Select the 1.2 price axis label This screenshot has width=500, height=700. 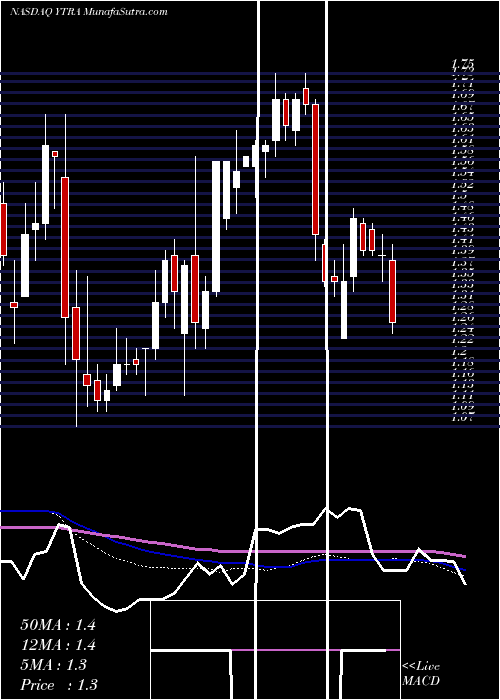[x=460, y=352]
